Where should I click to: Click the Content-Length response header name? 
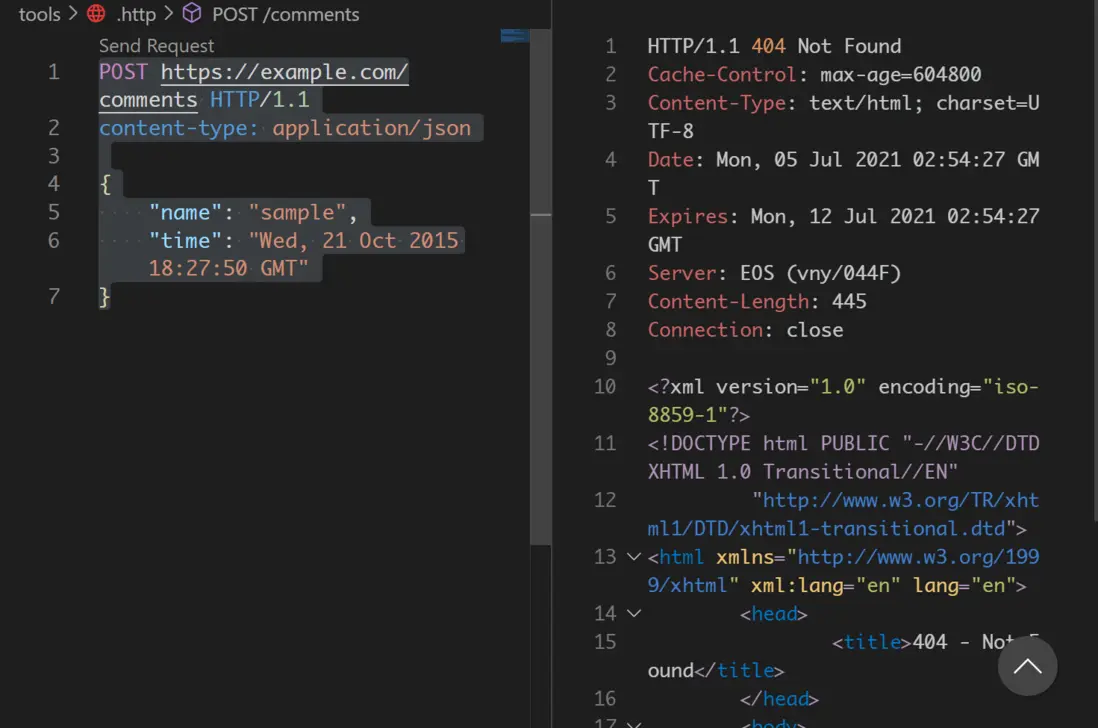(728, 302)
